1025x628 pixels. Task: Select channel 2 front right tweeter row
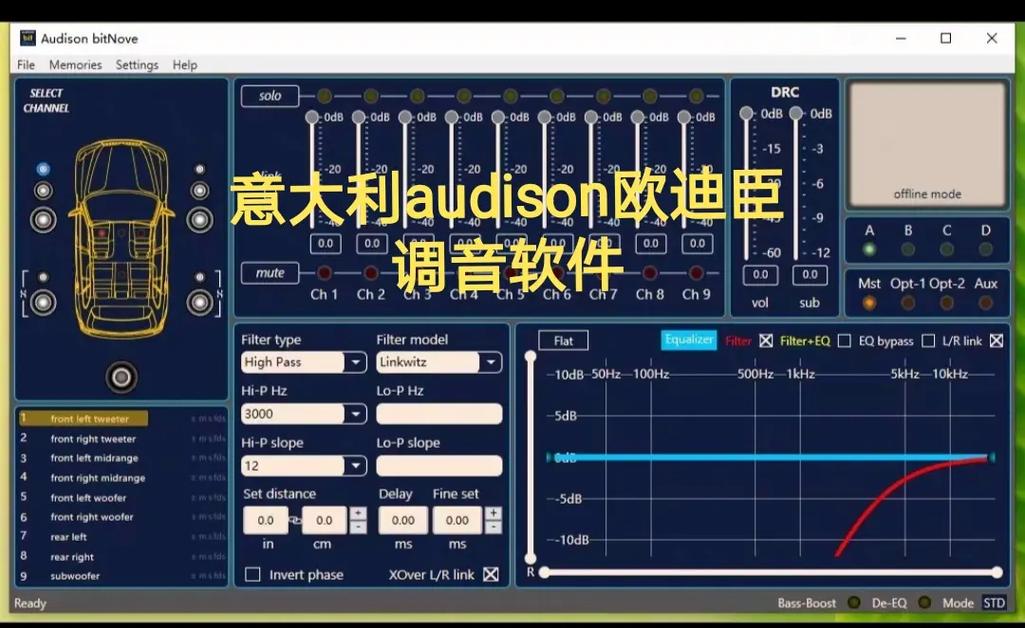[x=122, y=438]
